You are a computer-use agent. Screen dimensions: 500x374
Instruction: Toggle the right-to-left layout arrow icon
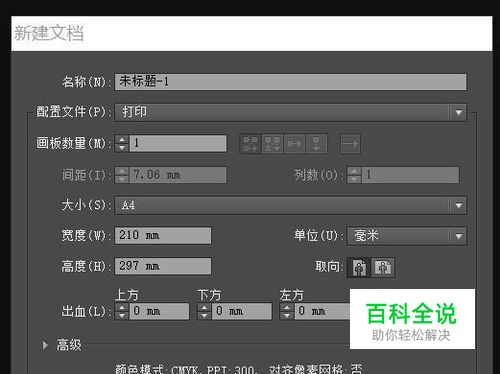pos(350,144)
